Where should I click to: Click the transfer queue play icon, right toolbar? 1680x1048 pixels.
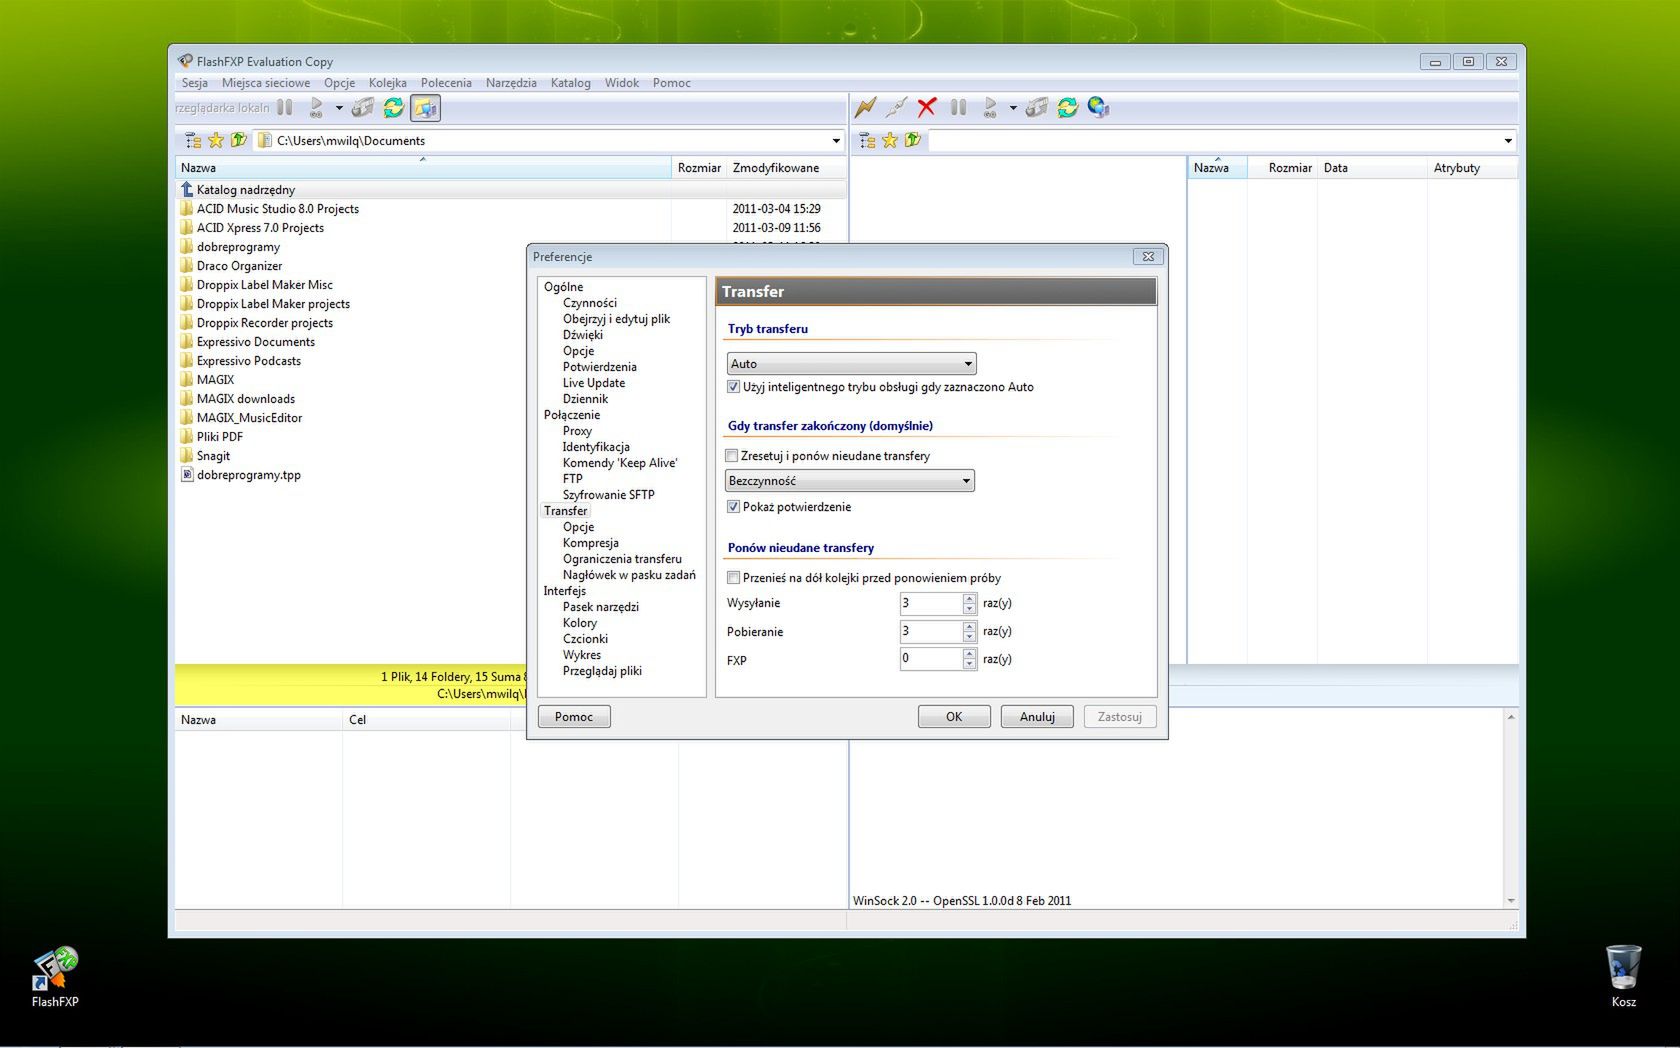coord(990,107)
